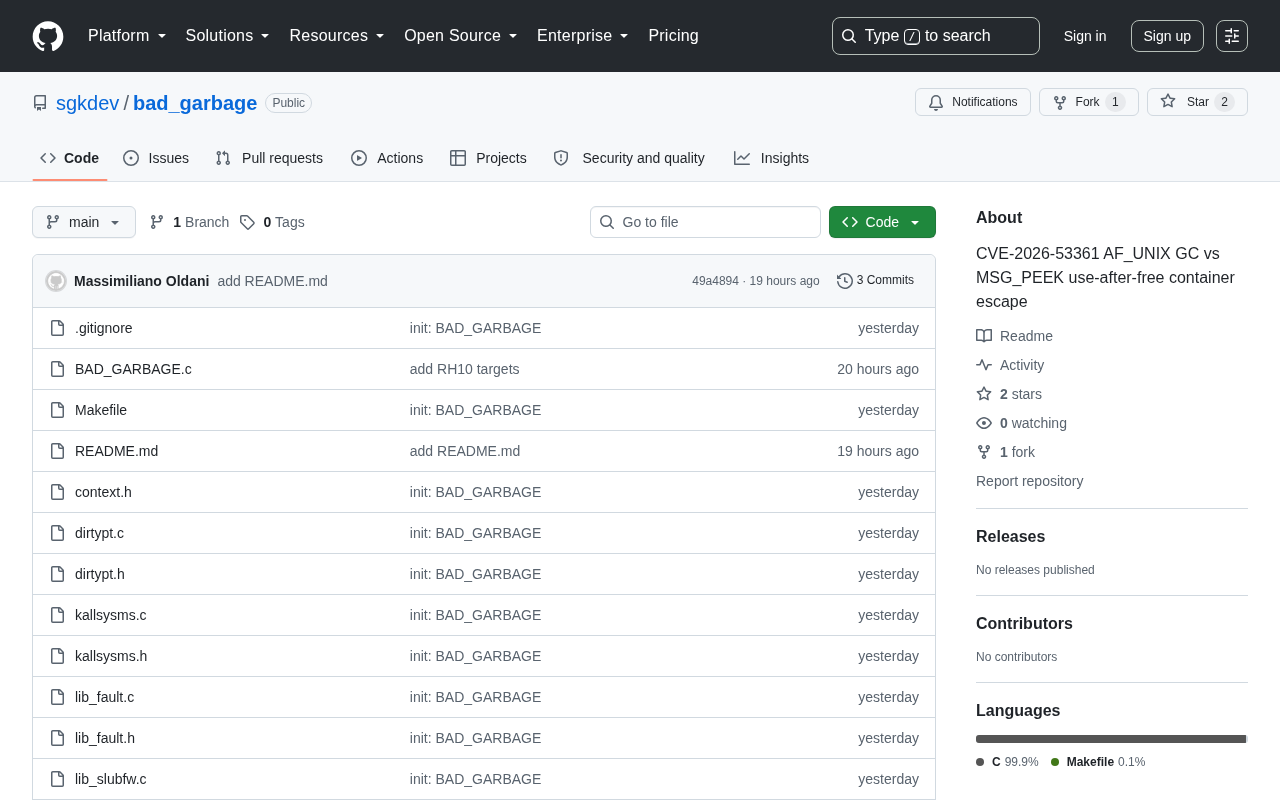Click the file icon beside lib_slubfw.c
This screenshot has height=800, width=1280.
(x=58, y=779)
